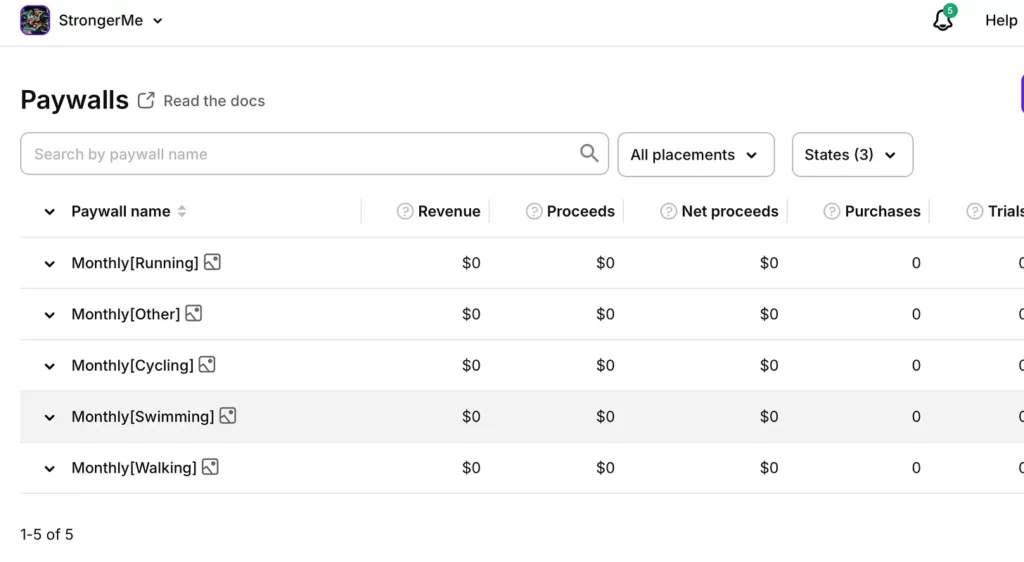Screen dimensions: 1024x562
Task: Click the notifications bell icon
Action: 942,21
